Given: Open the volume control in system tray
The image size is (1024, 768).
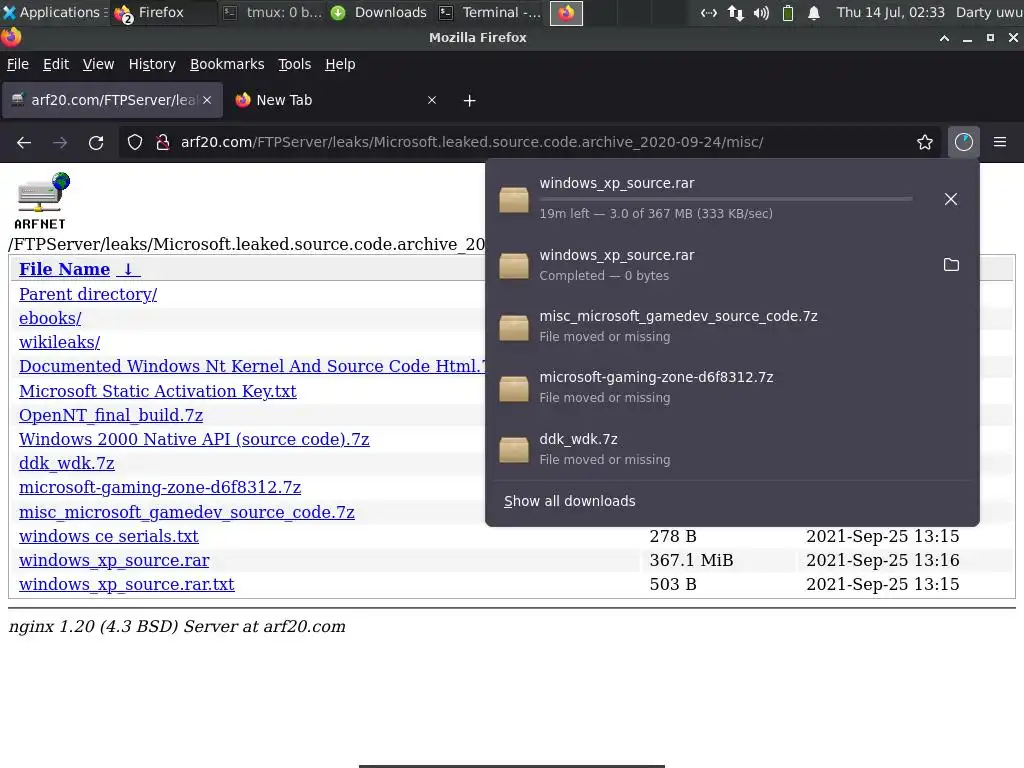Looking at the screenshot, I should click(x=761, y=13).
